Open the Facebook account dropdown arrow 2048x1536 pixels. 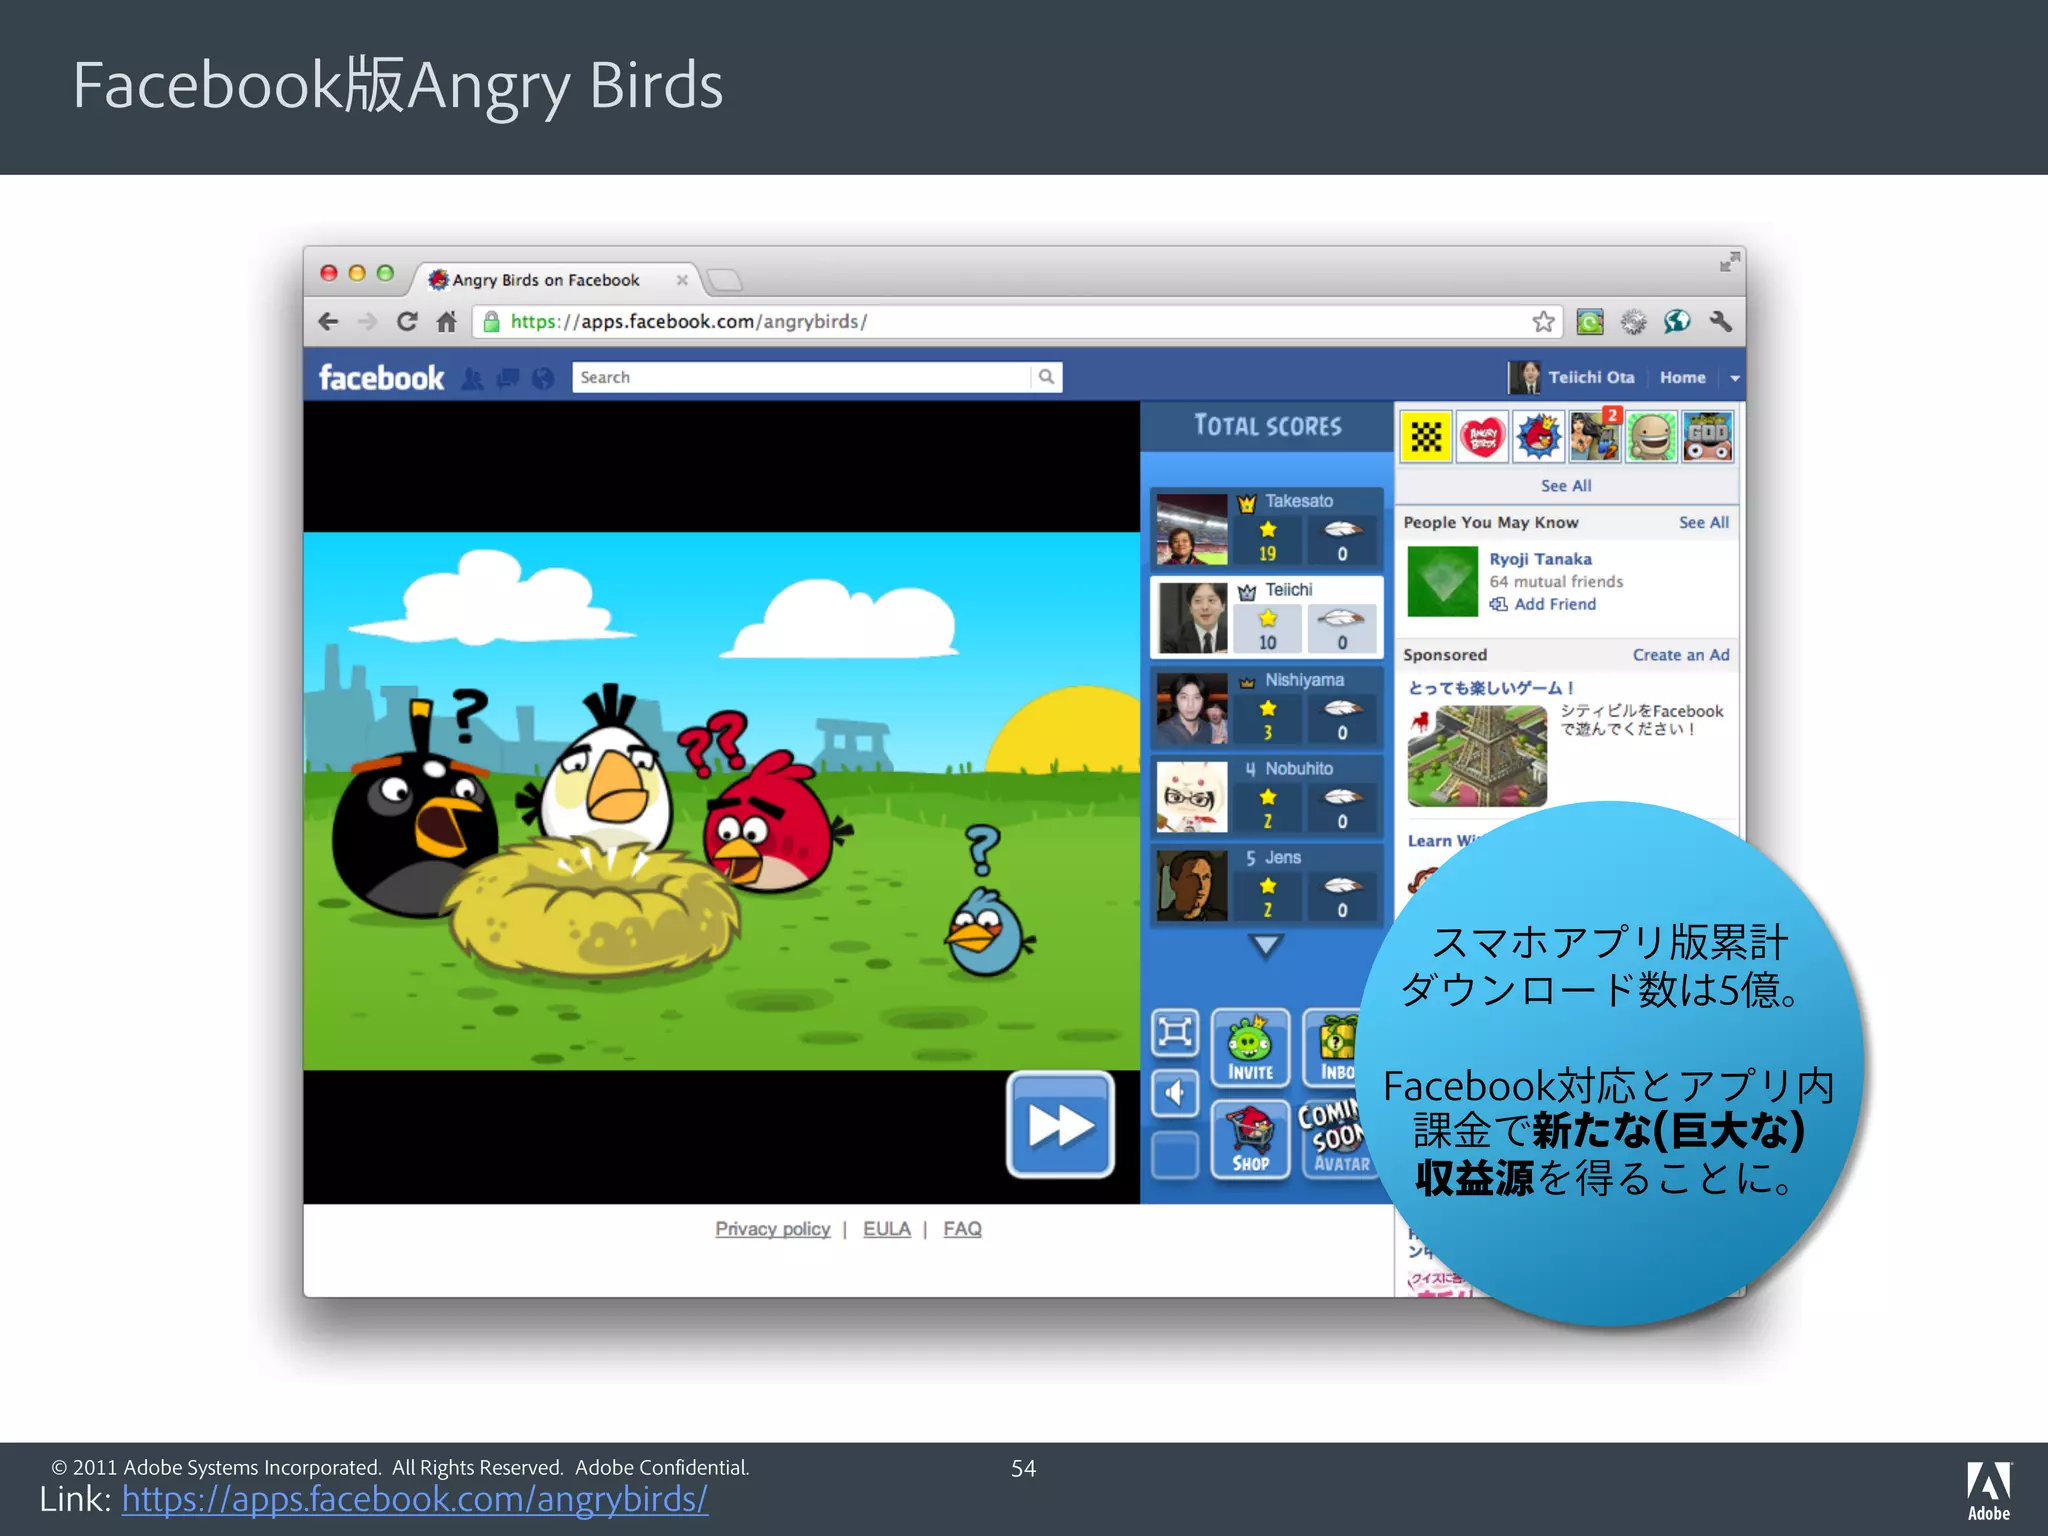(x=1735, y=378)
